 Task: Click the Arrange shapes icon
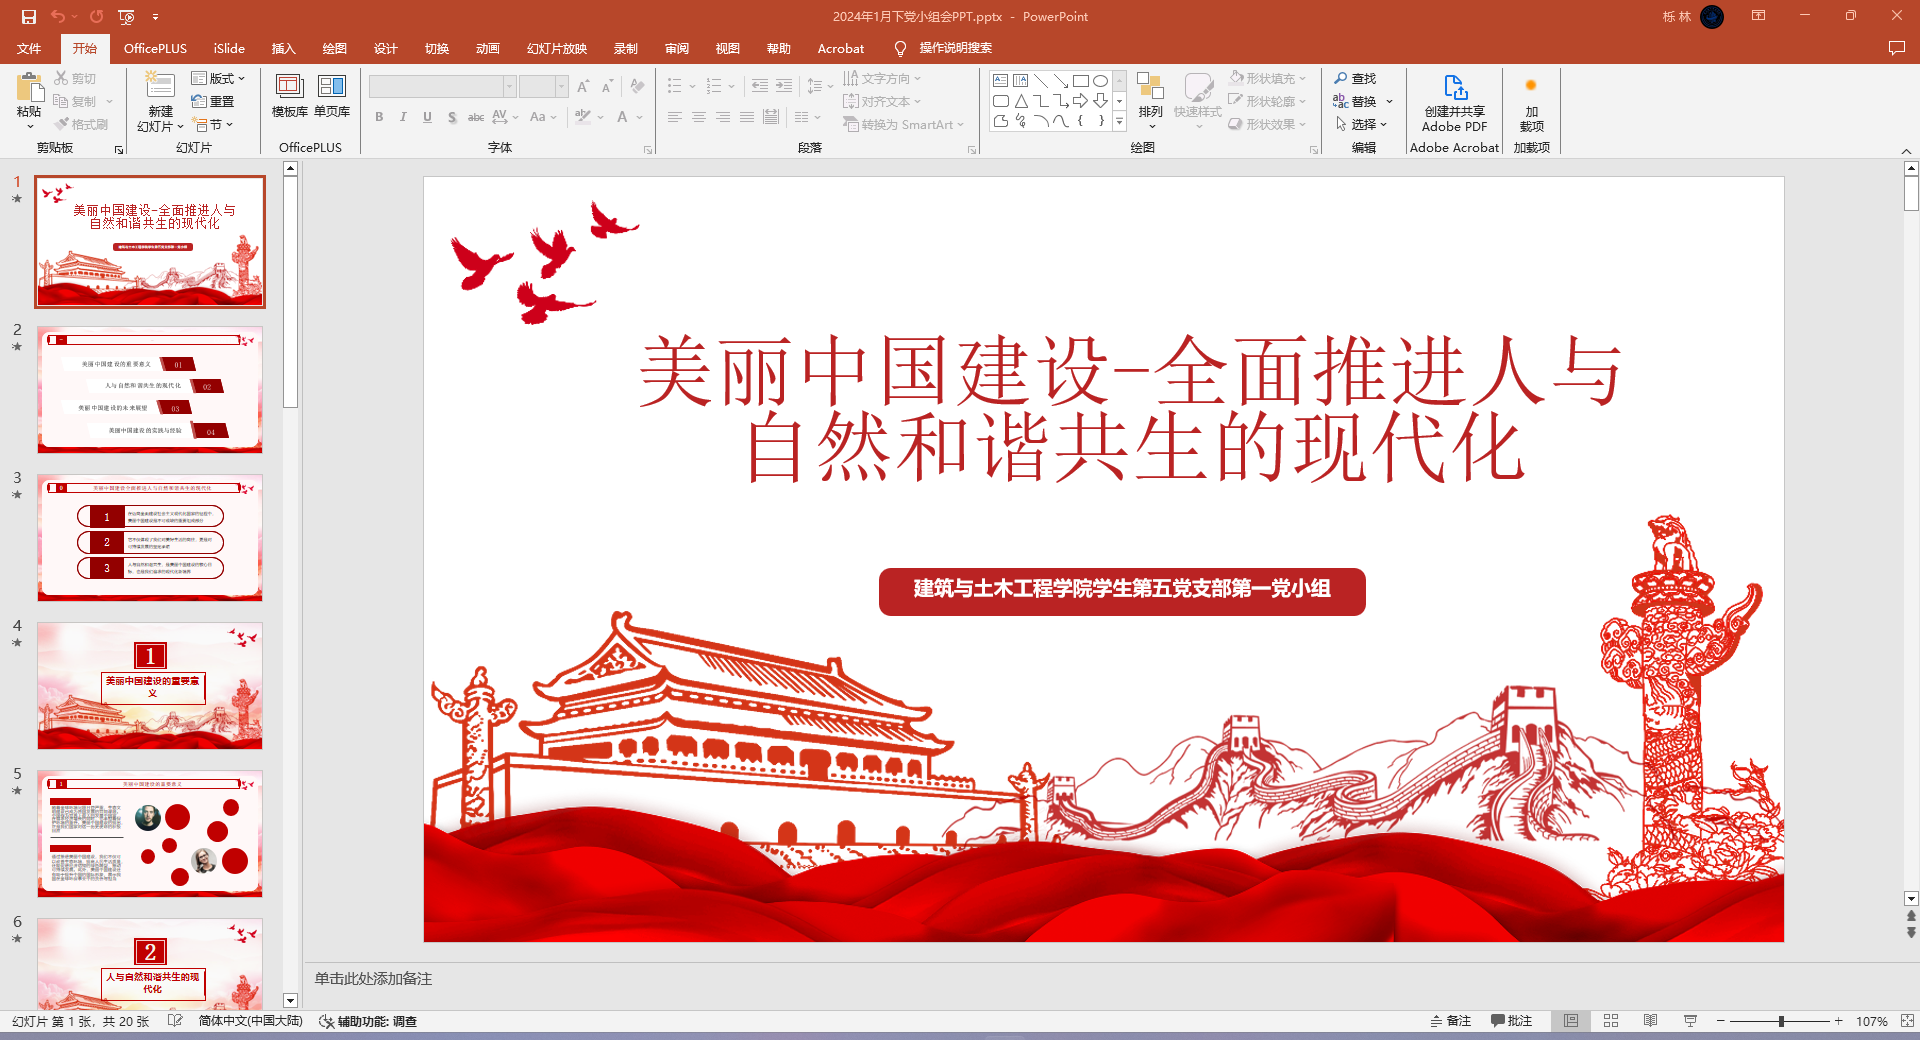point(1150,98)
